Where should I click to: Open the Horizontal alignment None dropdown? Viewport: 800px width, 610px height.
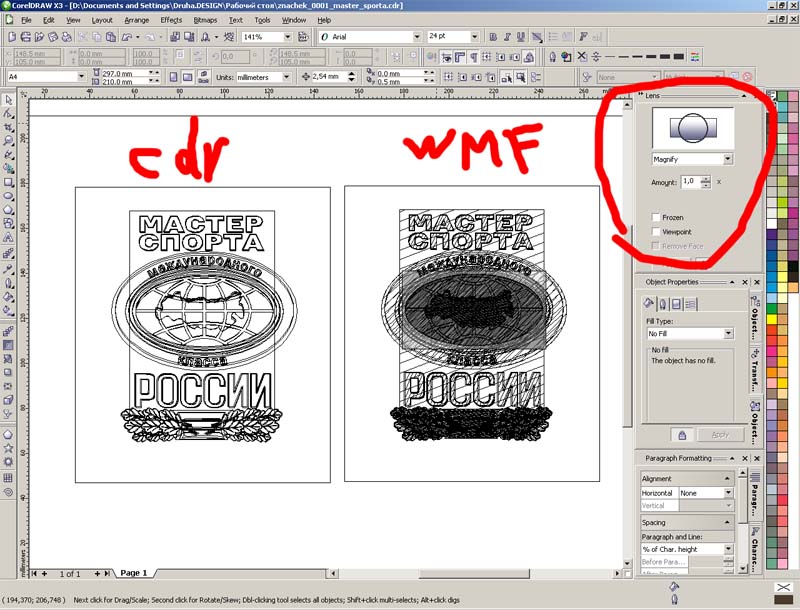(729, 493)
